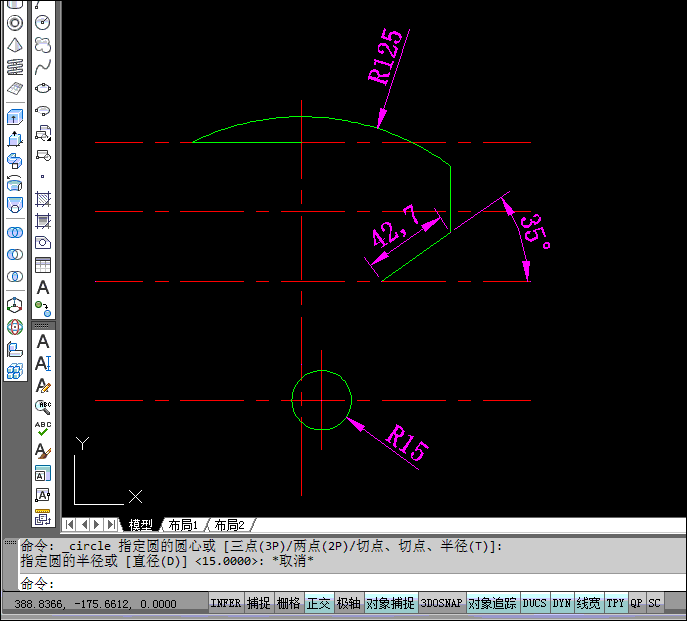Toggle 捕捉 snap mode

point(259,603)
